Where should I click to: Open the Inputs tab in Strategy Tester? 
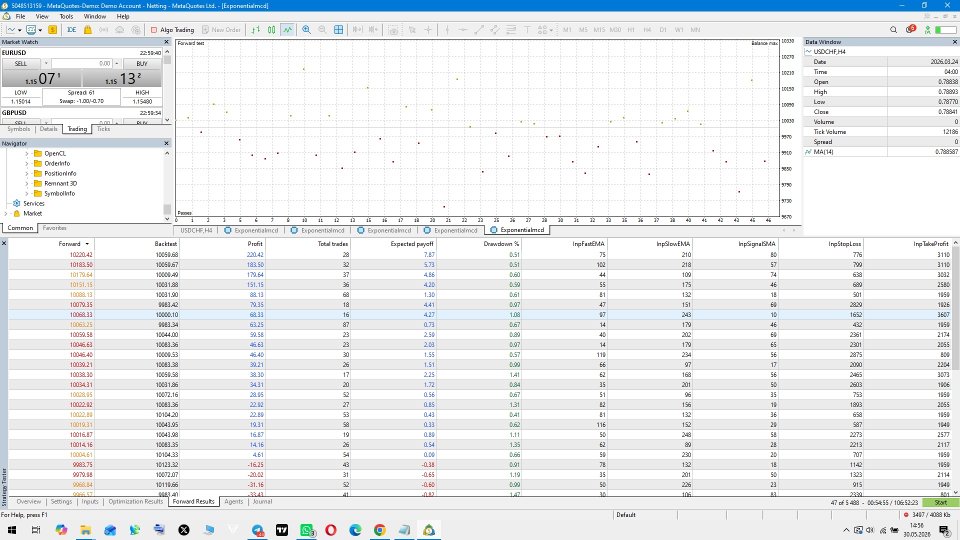(89, 501)
